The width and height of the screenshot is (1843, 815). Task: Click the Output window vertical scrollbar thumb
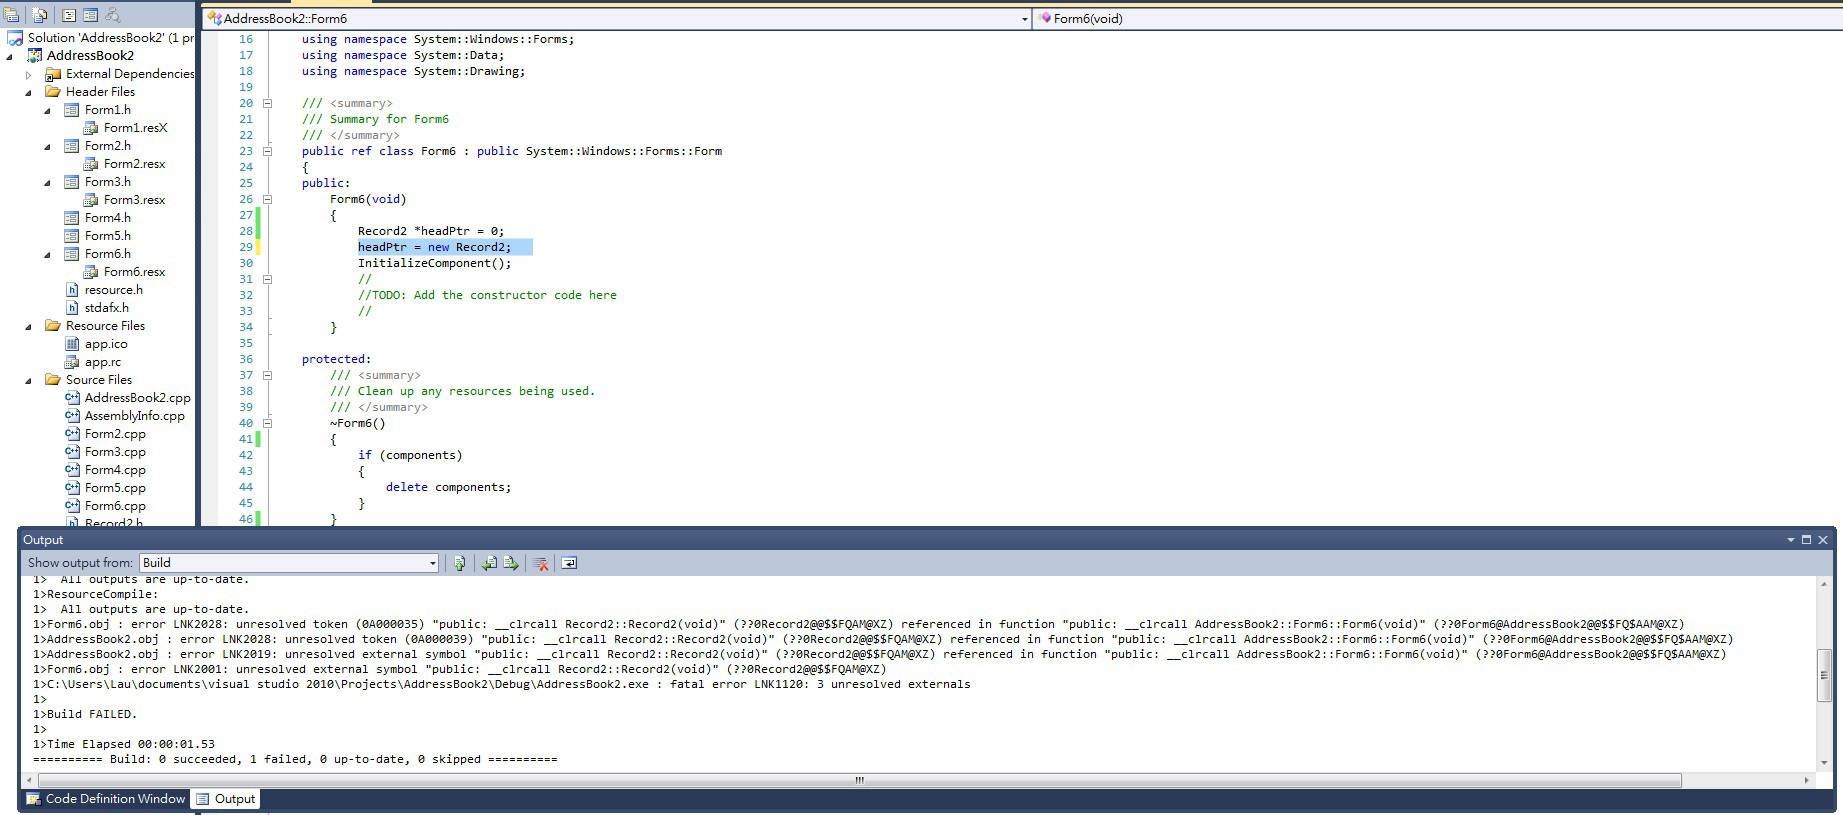pos(1824,675)
